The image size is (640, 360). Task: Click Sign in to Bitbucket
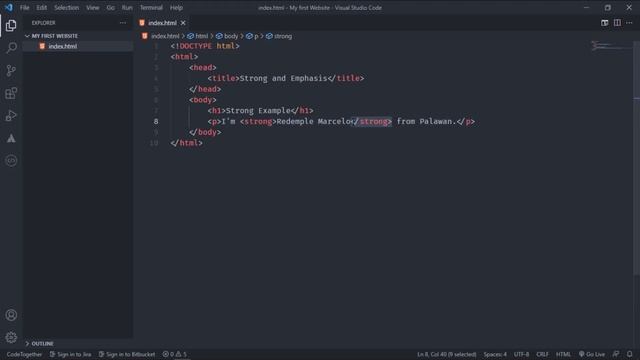[127, 354]
